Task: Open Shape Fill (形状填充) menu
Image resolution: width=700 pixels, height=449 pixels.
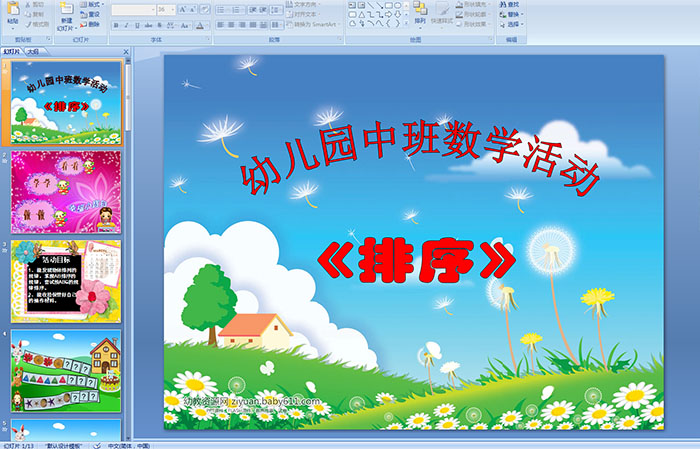Action: 473,4
